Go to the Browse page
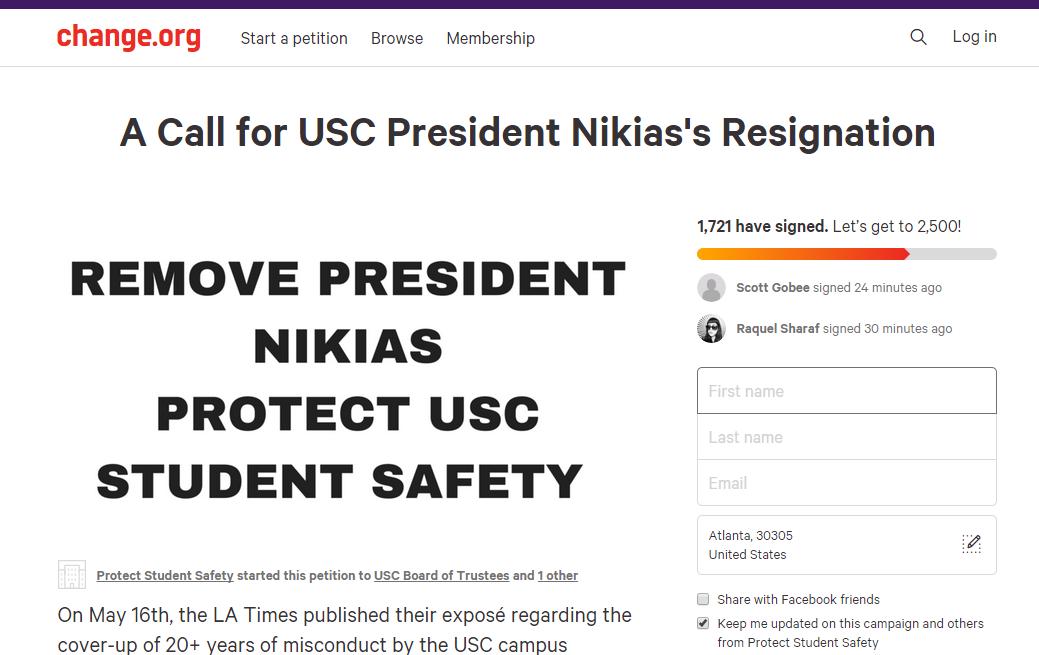 pyautogui.click(x=397, y=38)
